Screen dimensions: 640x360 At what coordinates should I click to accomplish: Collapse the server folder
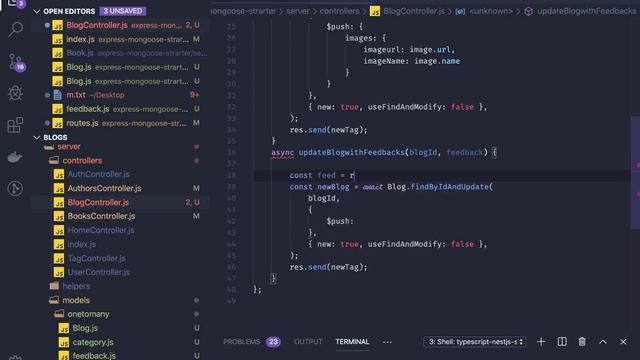69,147
